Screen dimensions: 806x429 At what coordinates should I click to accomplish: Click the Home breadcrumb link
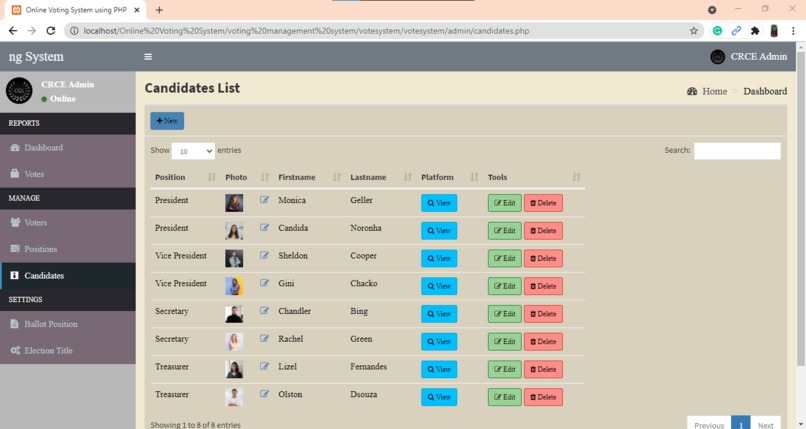707,91
